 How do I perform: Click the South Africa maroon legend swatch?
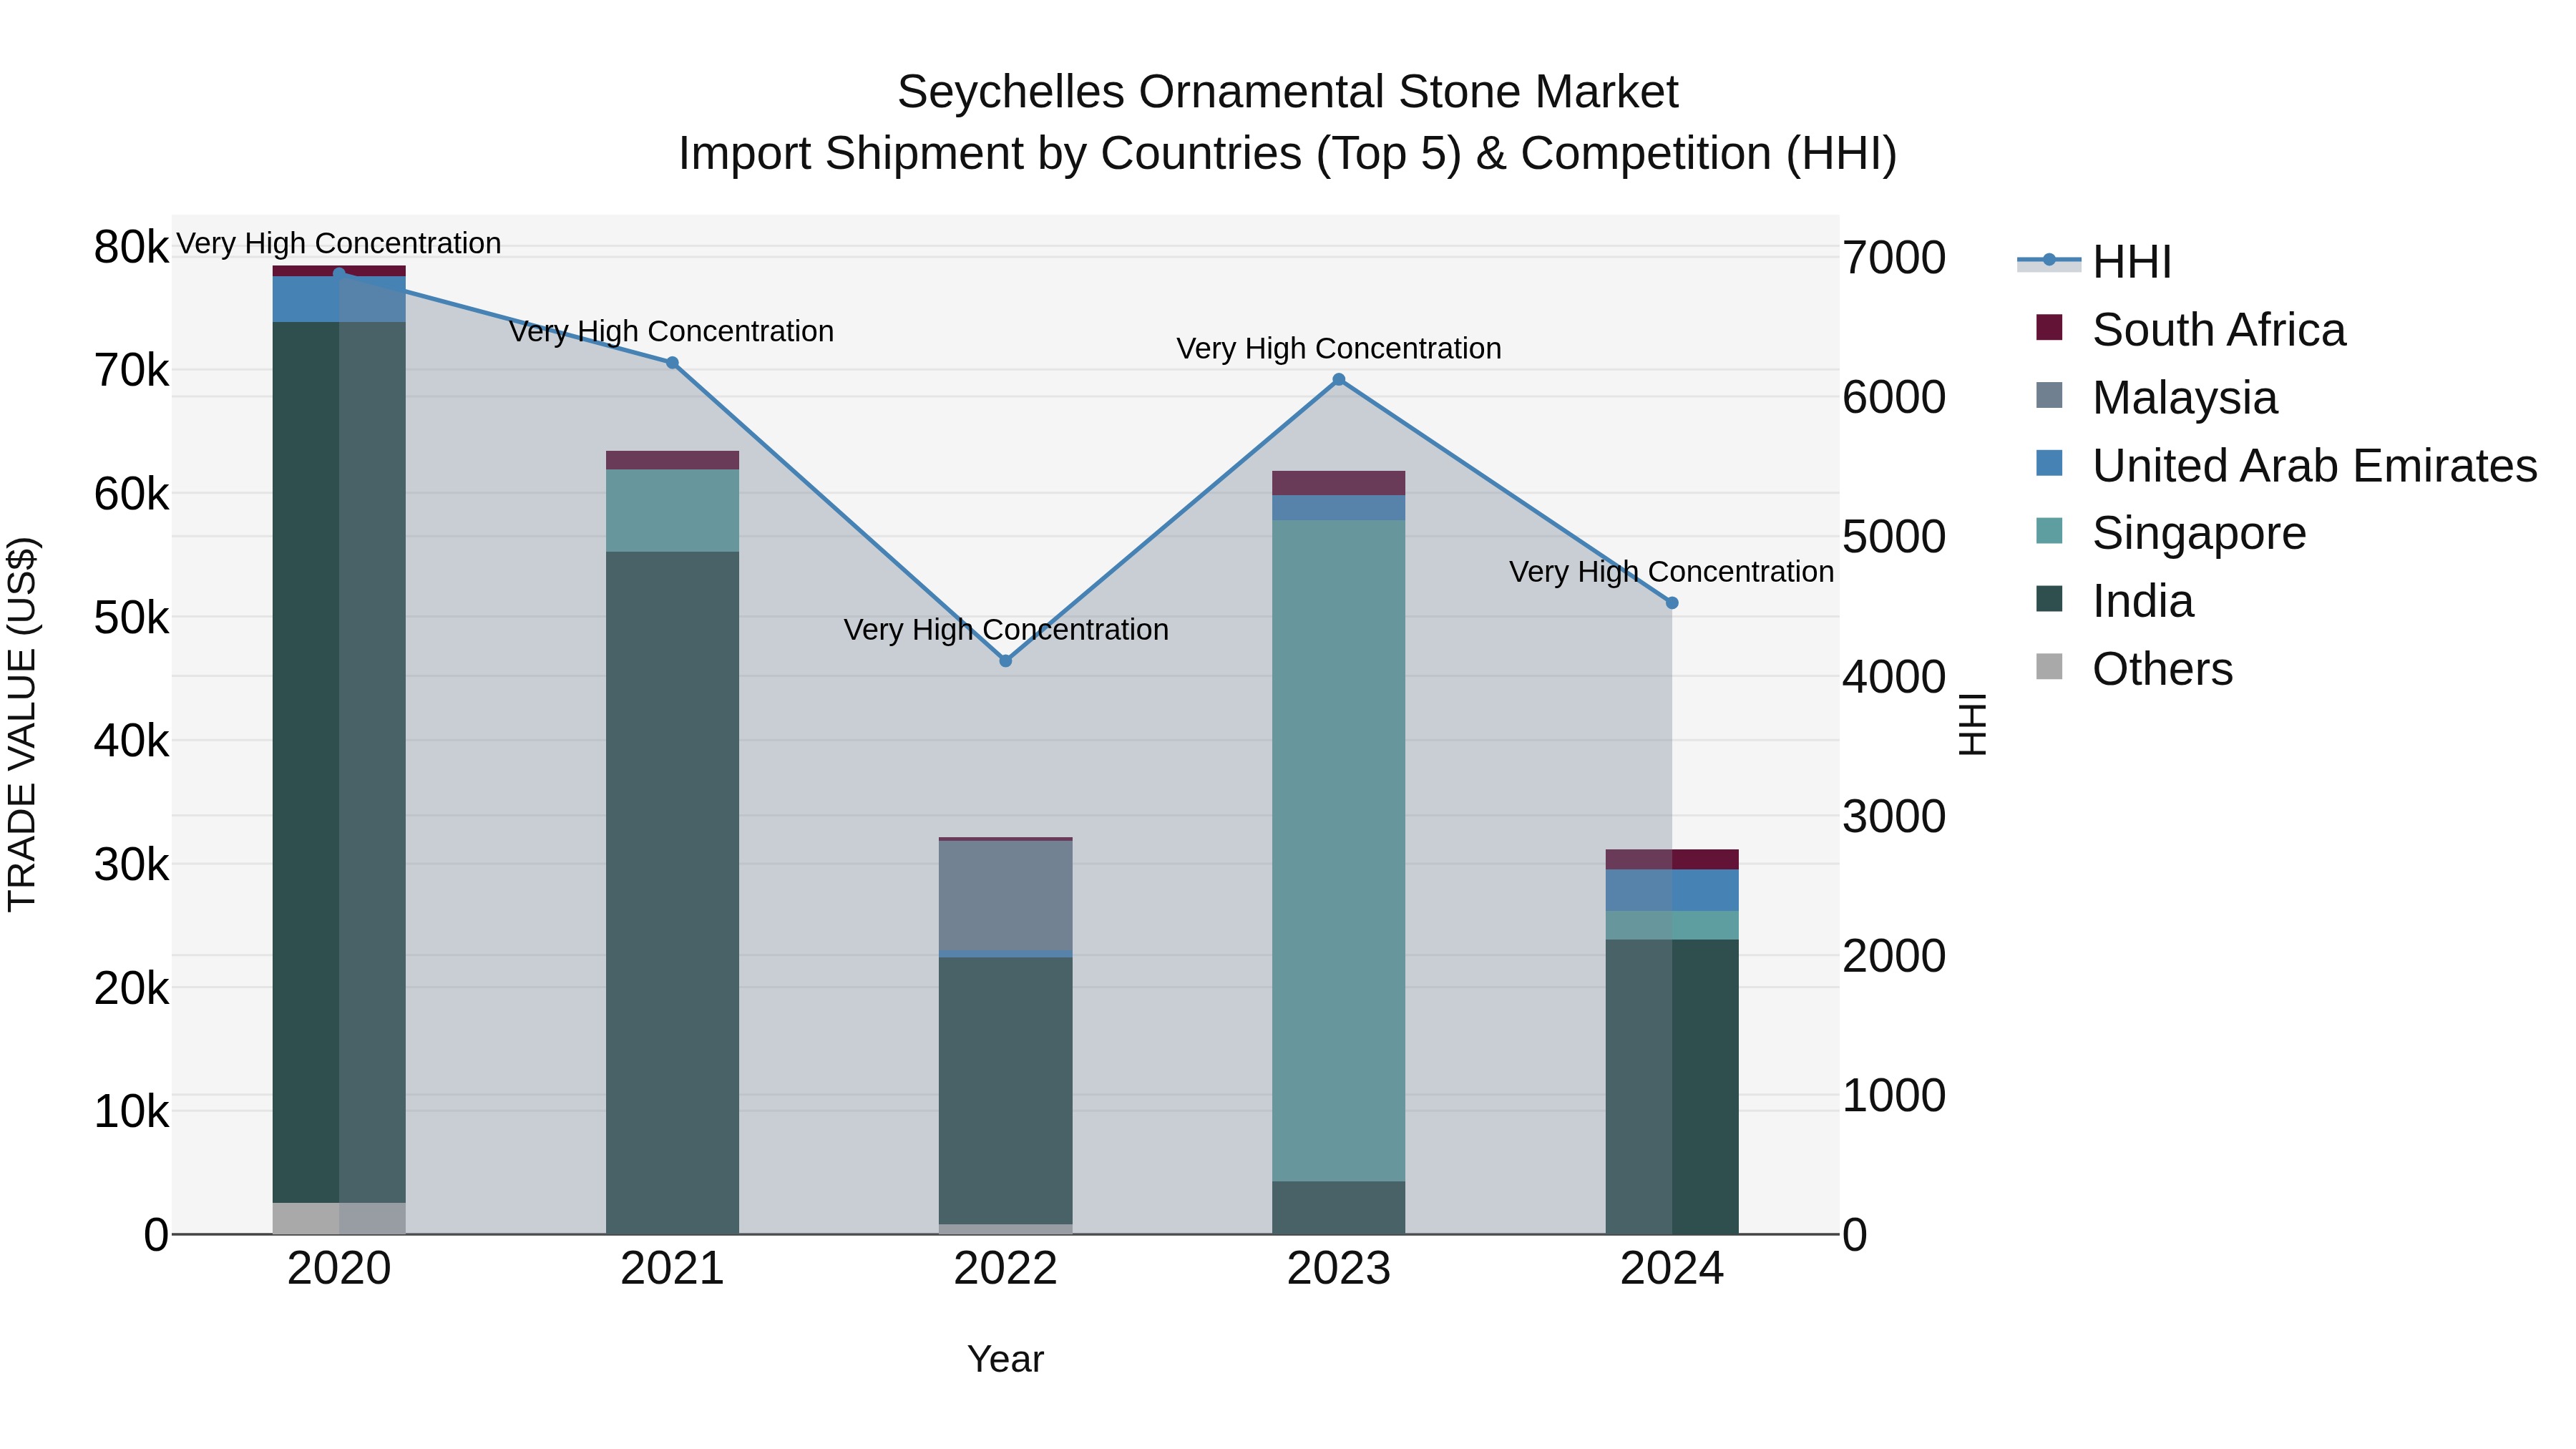pos(2049,327)
